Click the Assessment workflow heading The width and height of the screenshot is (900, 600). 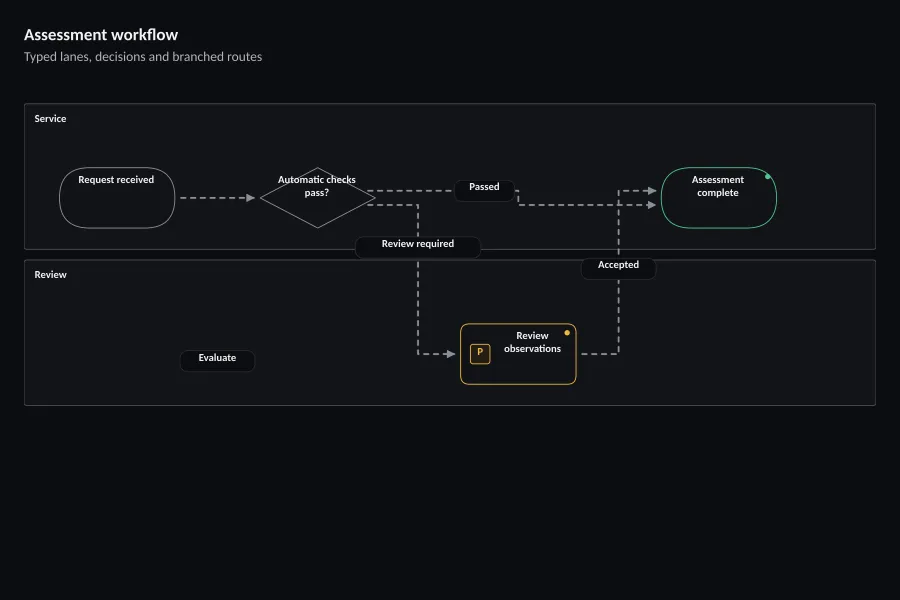tap(101, 35)
